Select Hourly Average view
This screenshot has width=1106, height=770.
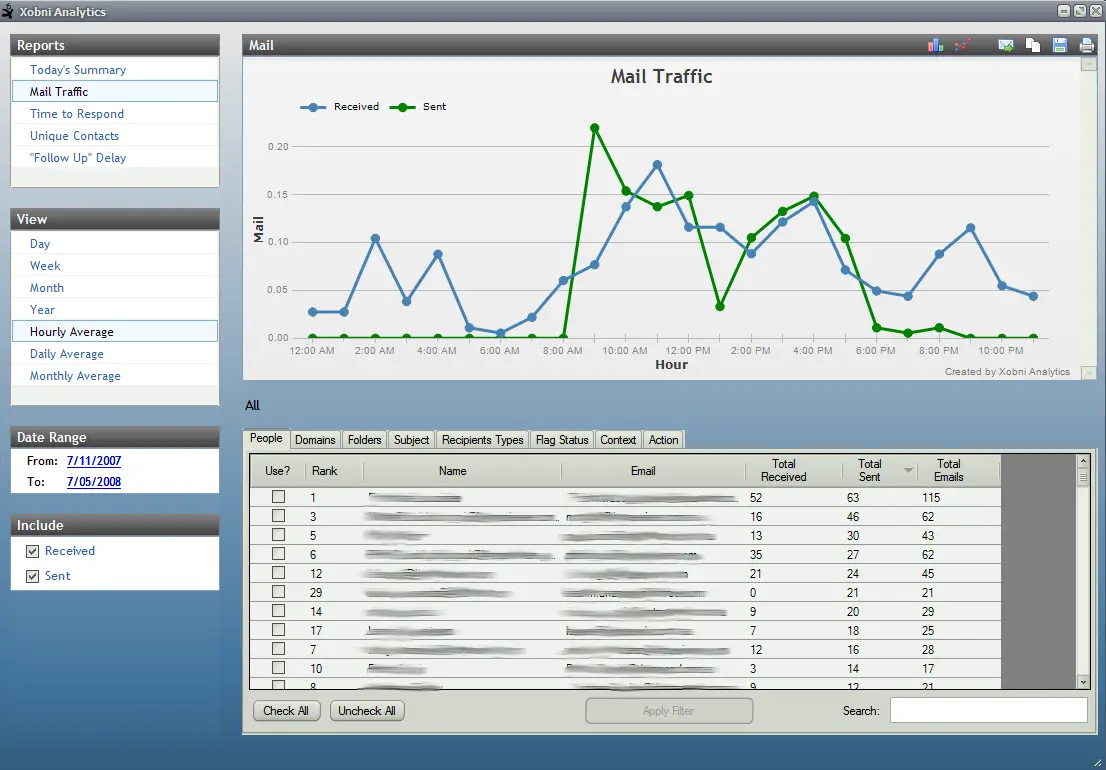pyautogui.click(x=114, y=331)
